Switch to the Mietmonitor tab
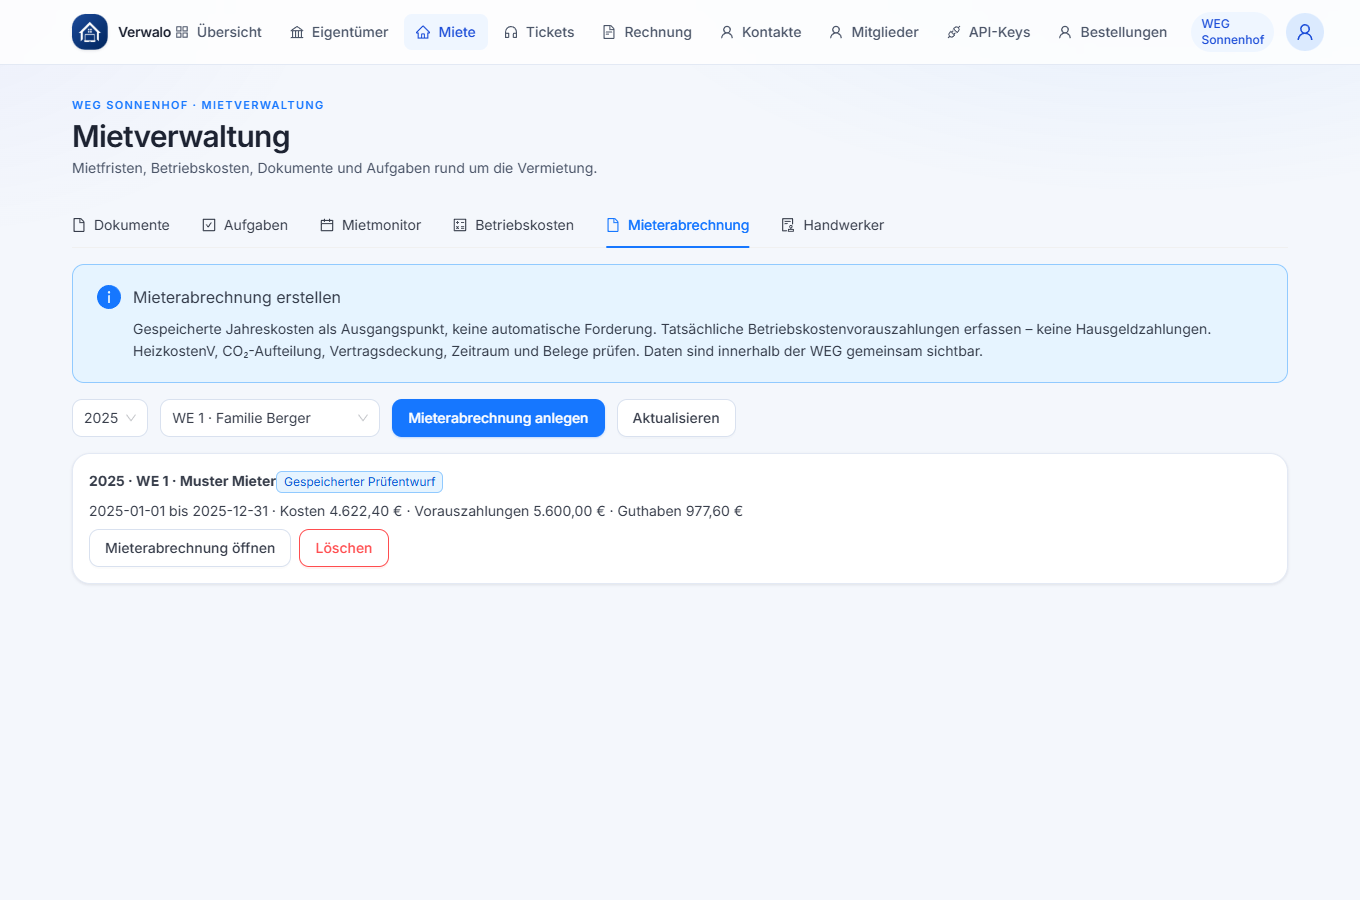 371,225
